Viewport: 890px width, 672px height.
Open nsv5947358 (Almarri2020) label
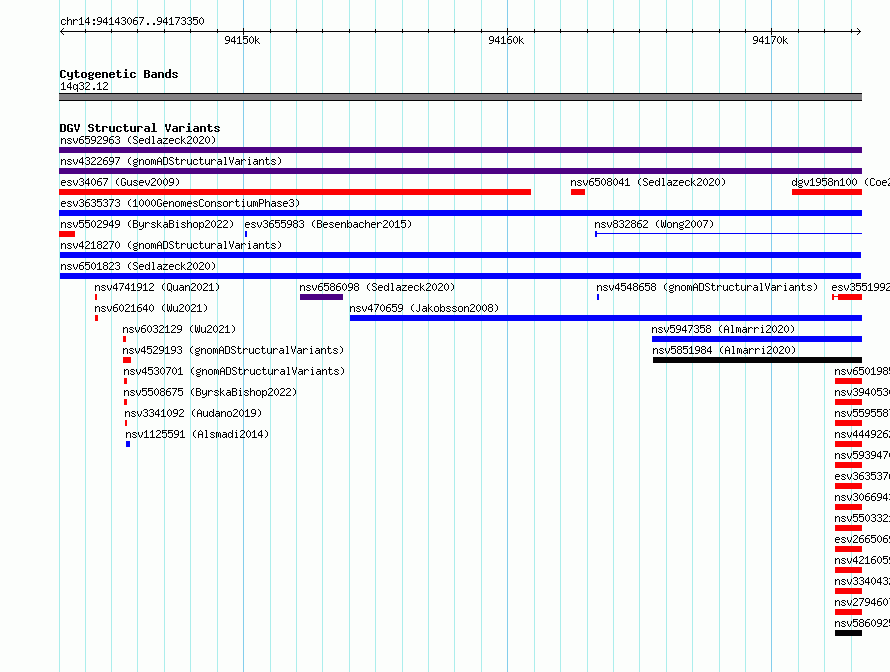723,329
